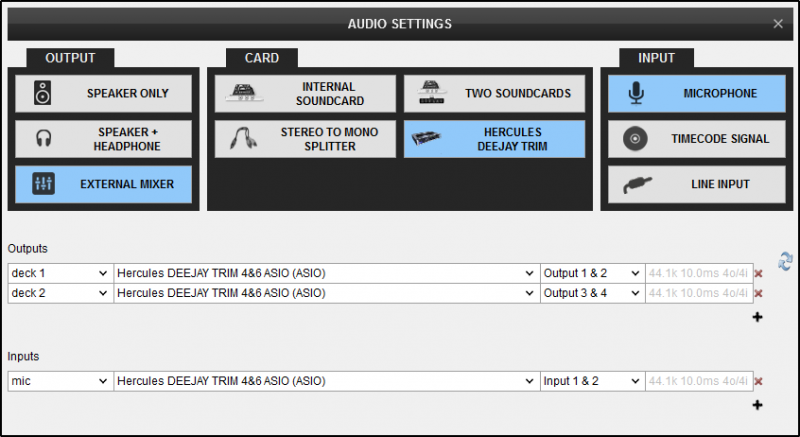The image size is (800, 437).
Task: Open the deck 1 source dropdown
Action: tap(61, 273)
